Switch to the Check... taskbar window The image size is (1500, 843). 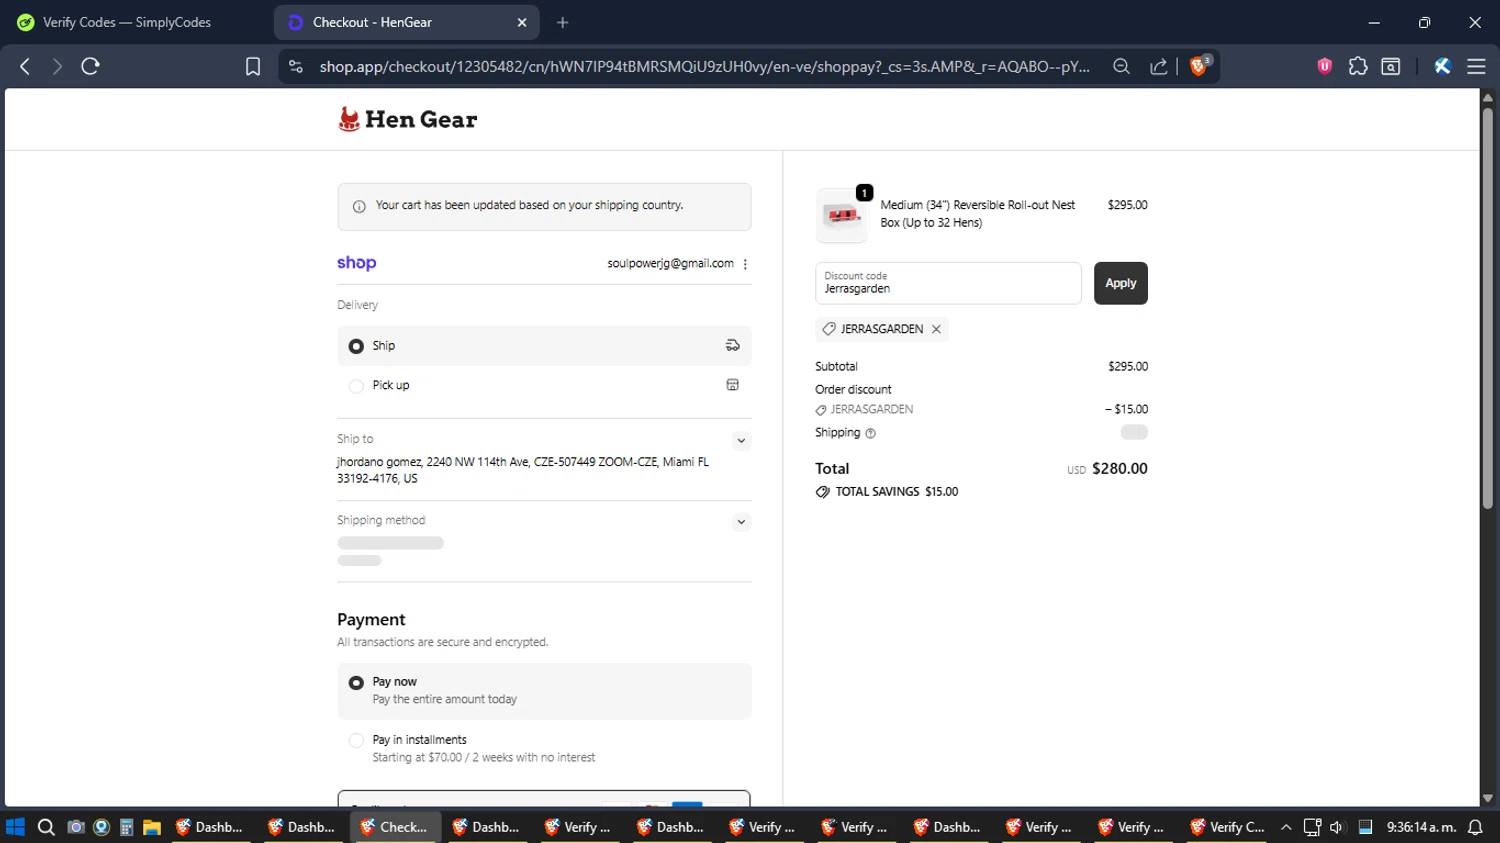(x=394, y=827)
